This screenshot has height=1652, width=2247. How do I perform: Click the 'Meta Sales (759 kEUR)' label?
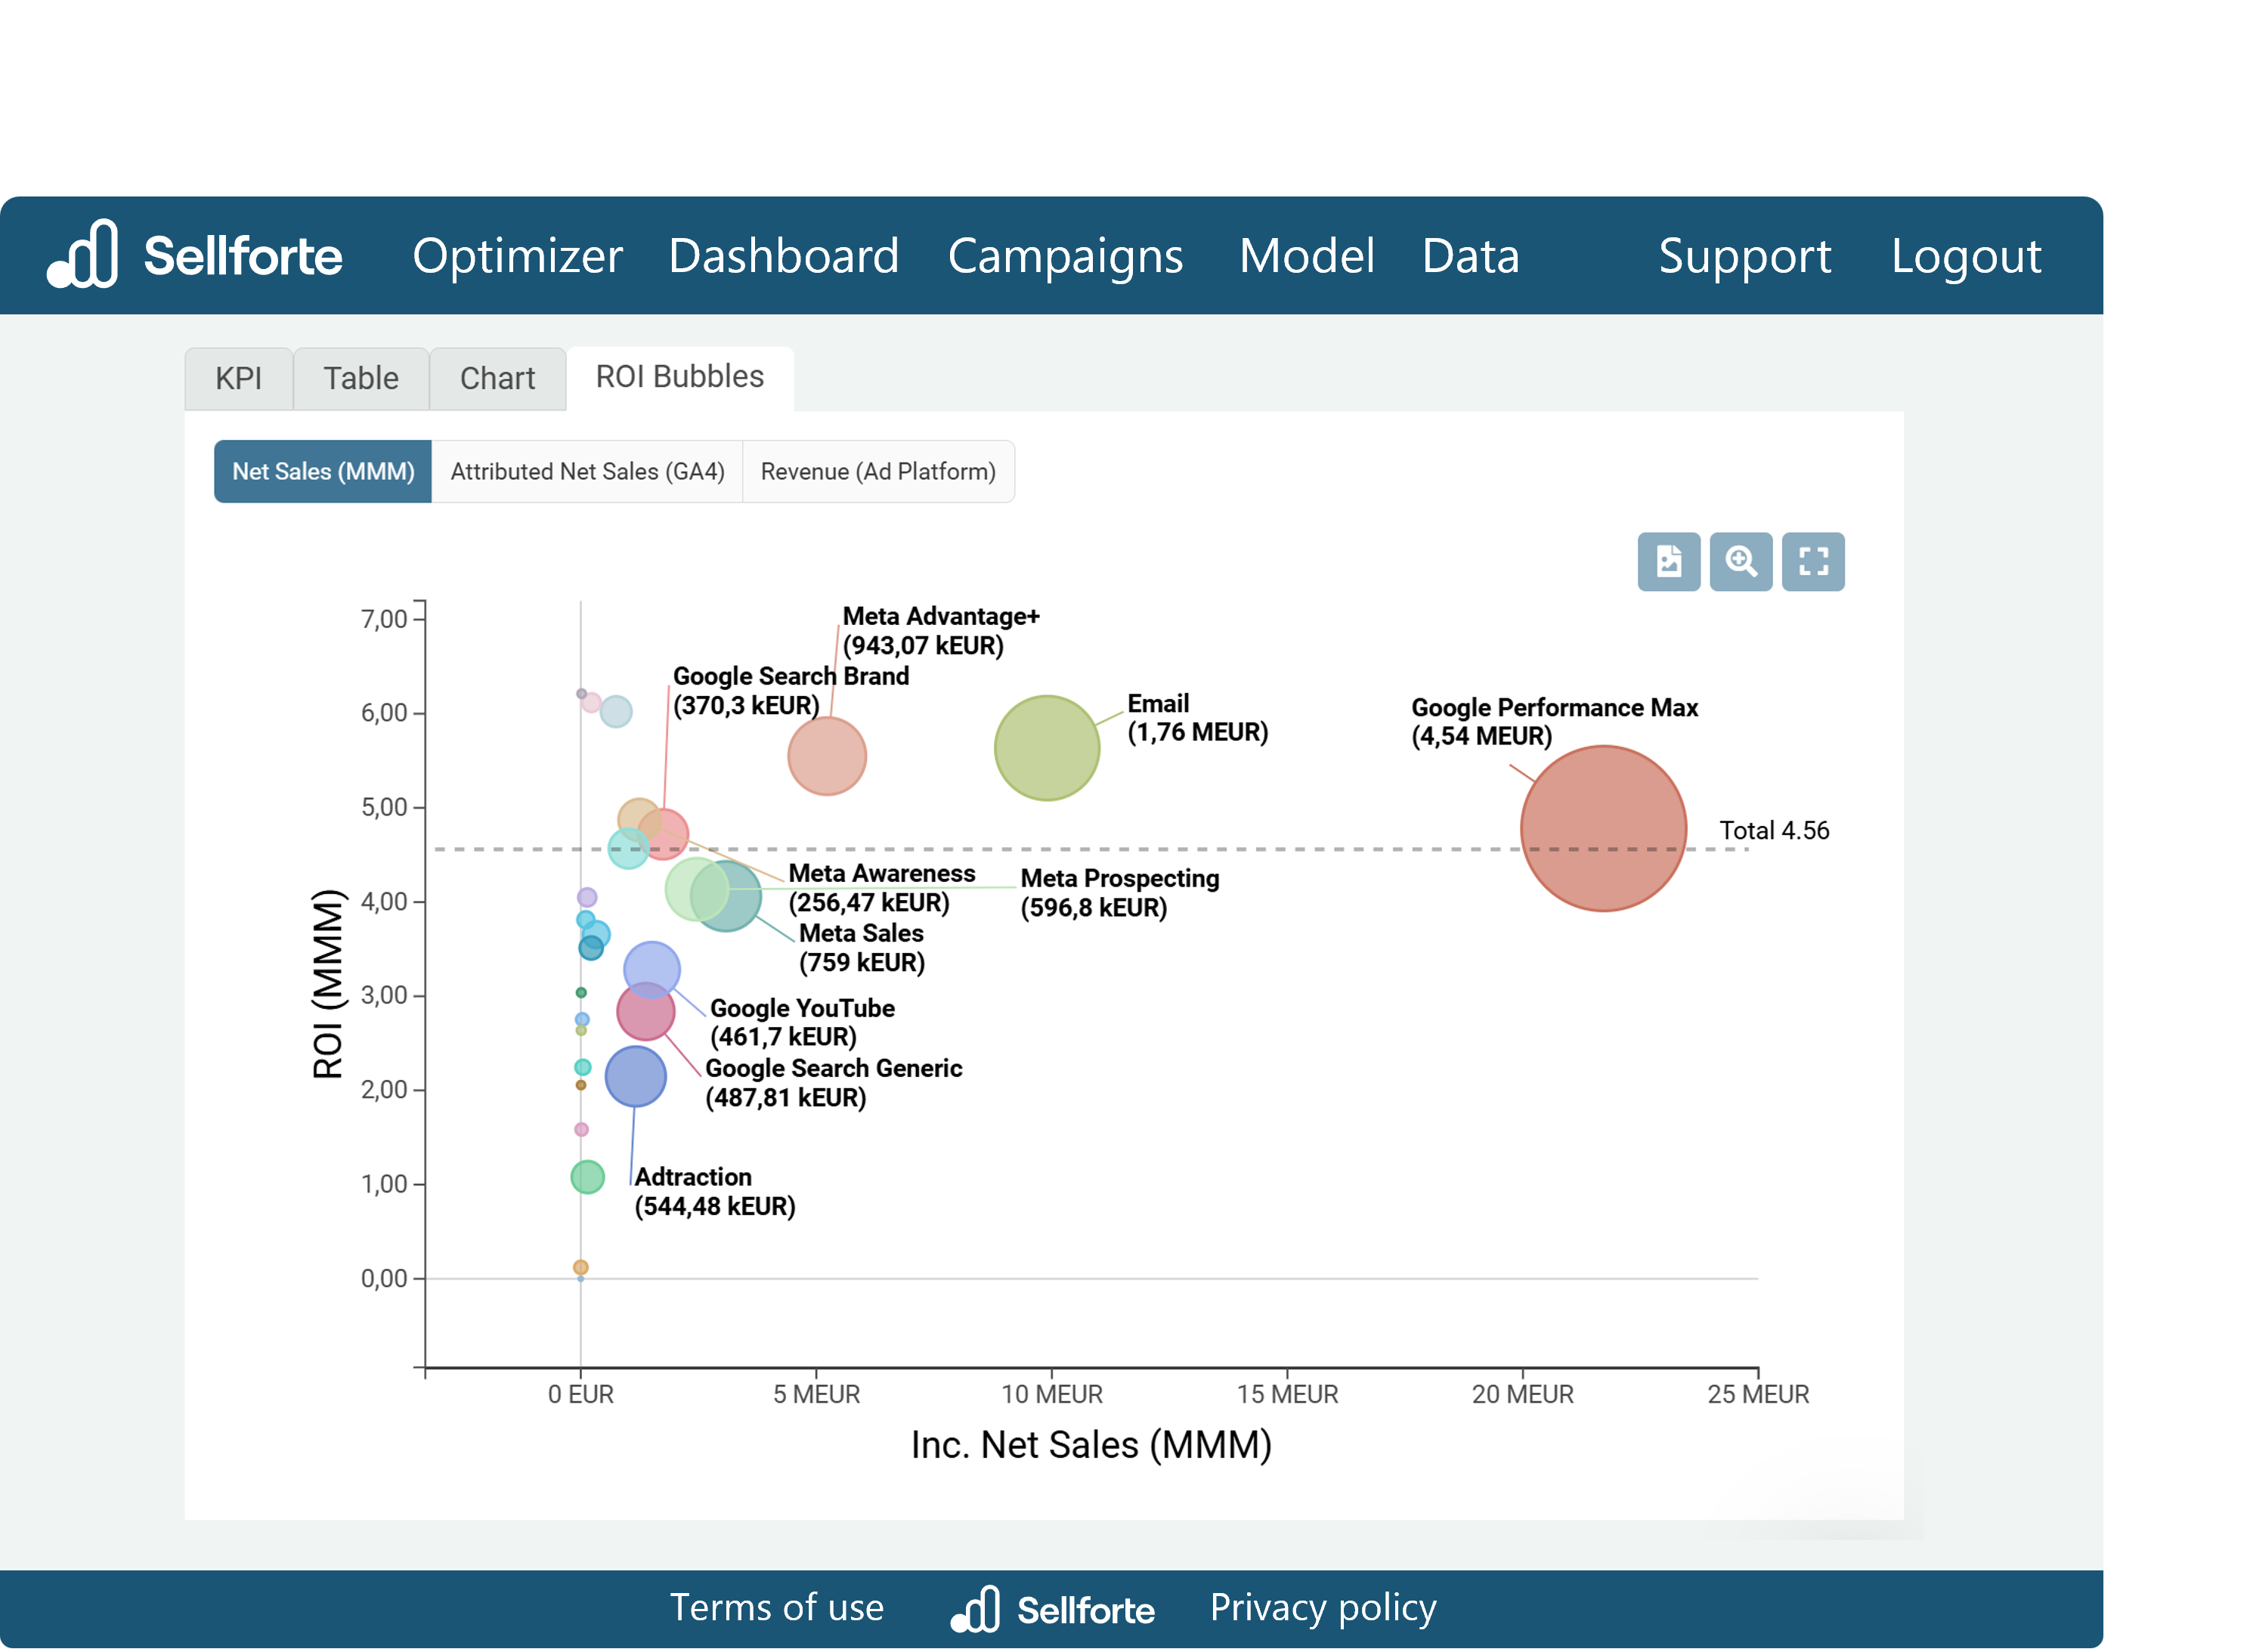click(861, 947)
